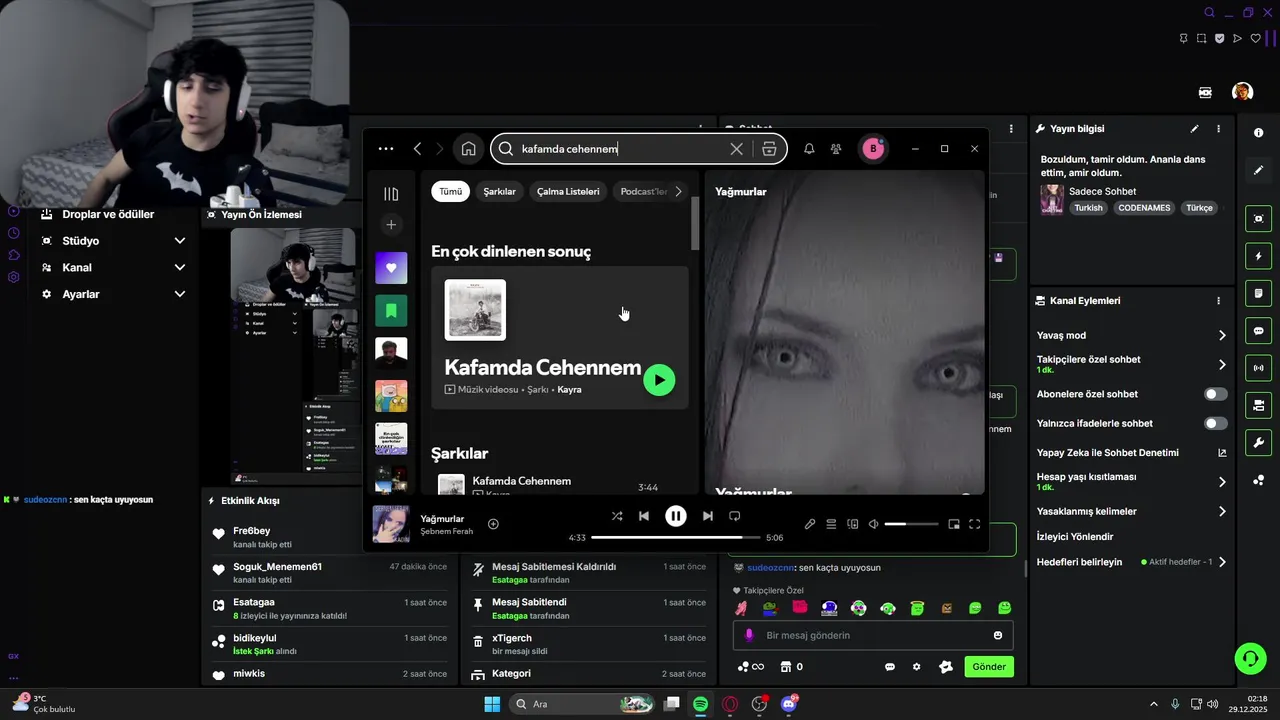Open Yayın bilgisi panel three-dot menu

click(x=1218, y=129)
